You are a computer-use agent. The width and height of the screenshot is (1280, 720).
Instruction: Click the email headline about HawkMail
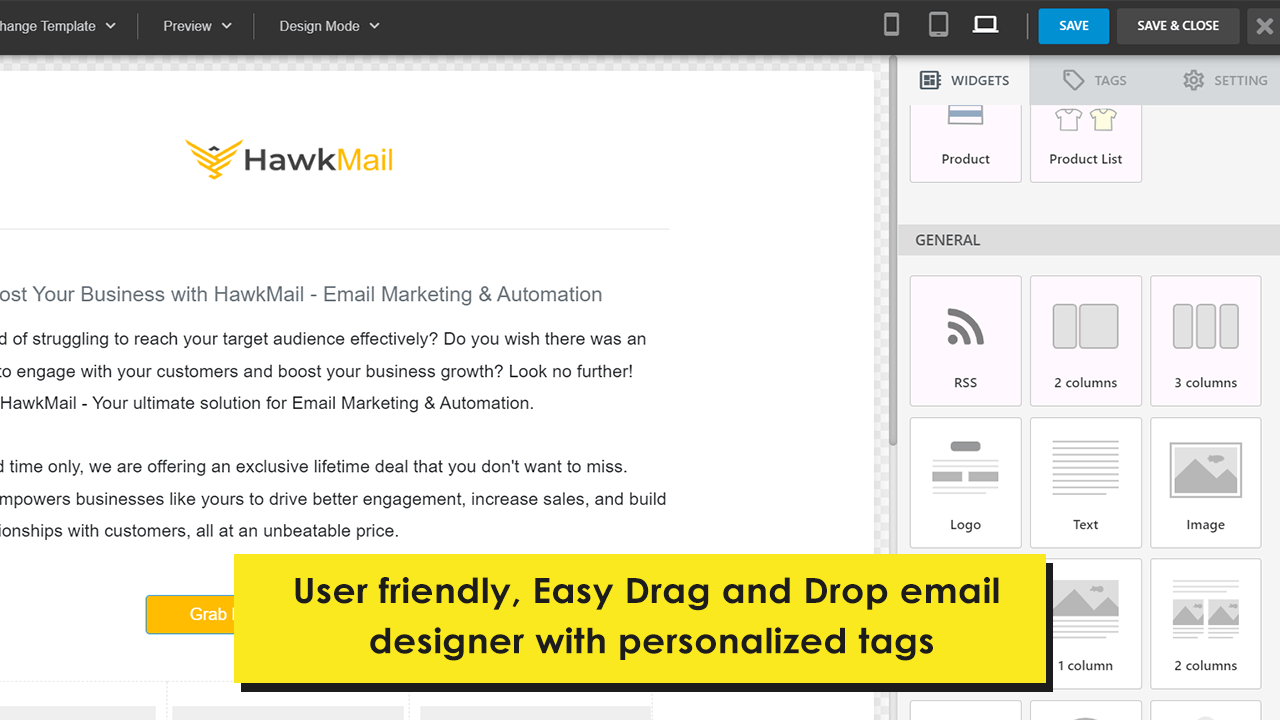(x=301, y=294)
